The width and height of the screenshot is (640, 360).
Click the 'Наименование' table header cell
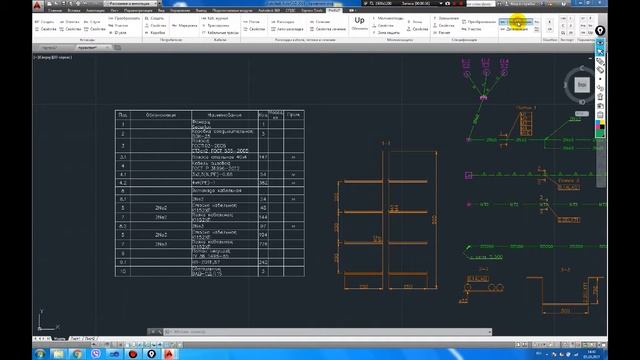(x=224, y=115)
